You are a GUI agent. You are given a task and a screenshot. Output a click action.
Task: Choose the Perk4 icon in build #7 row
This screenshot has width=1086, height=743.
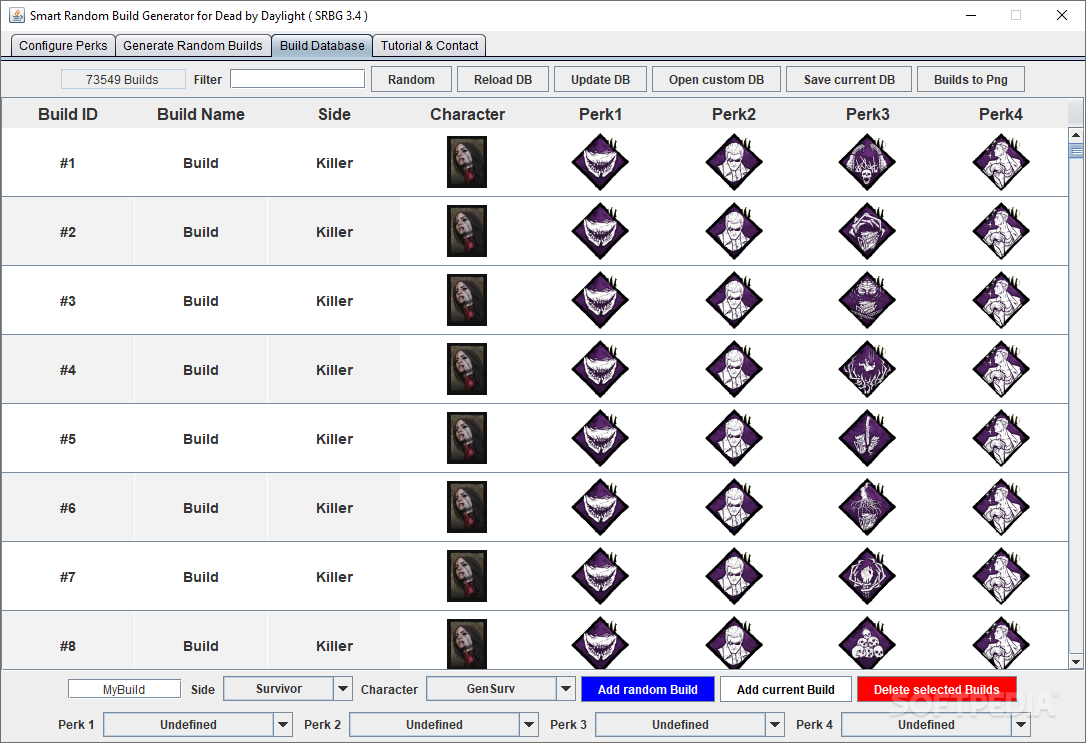click(x=1001, y=576)
